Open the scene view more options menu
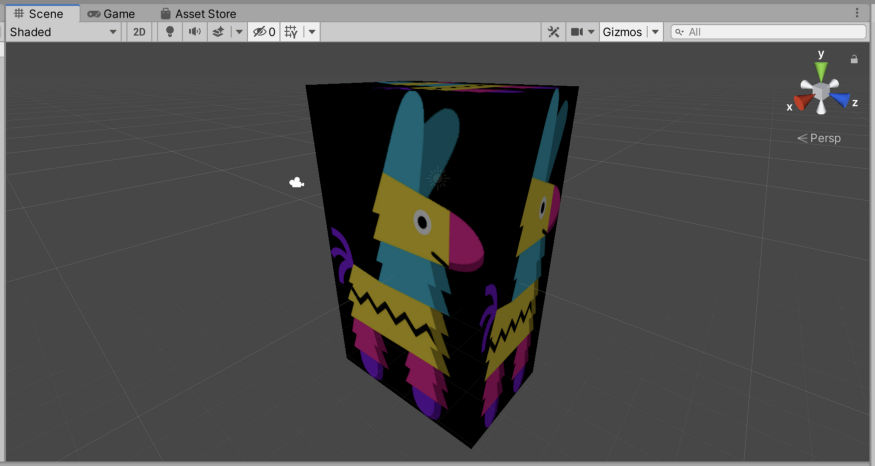Viewport: 875px width, 466px height. tap(857, 12)
